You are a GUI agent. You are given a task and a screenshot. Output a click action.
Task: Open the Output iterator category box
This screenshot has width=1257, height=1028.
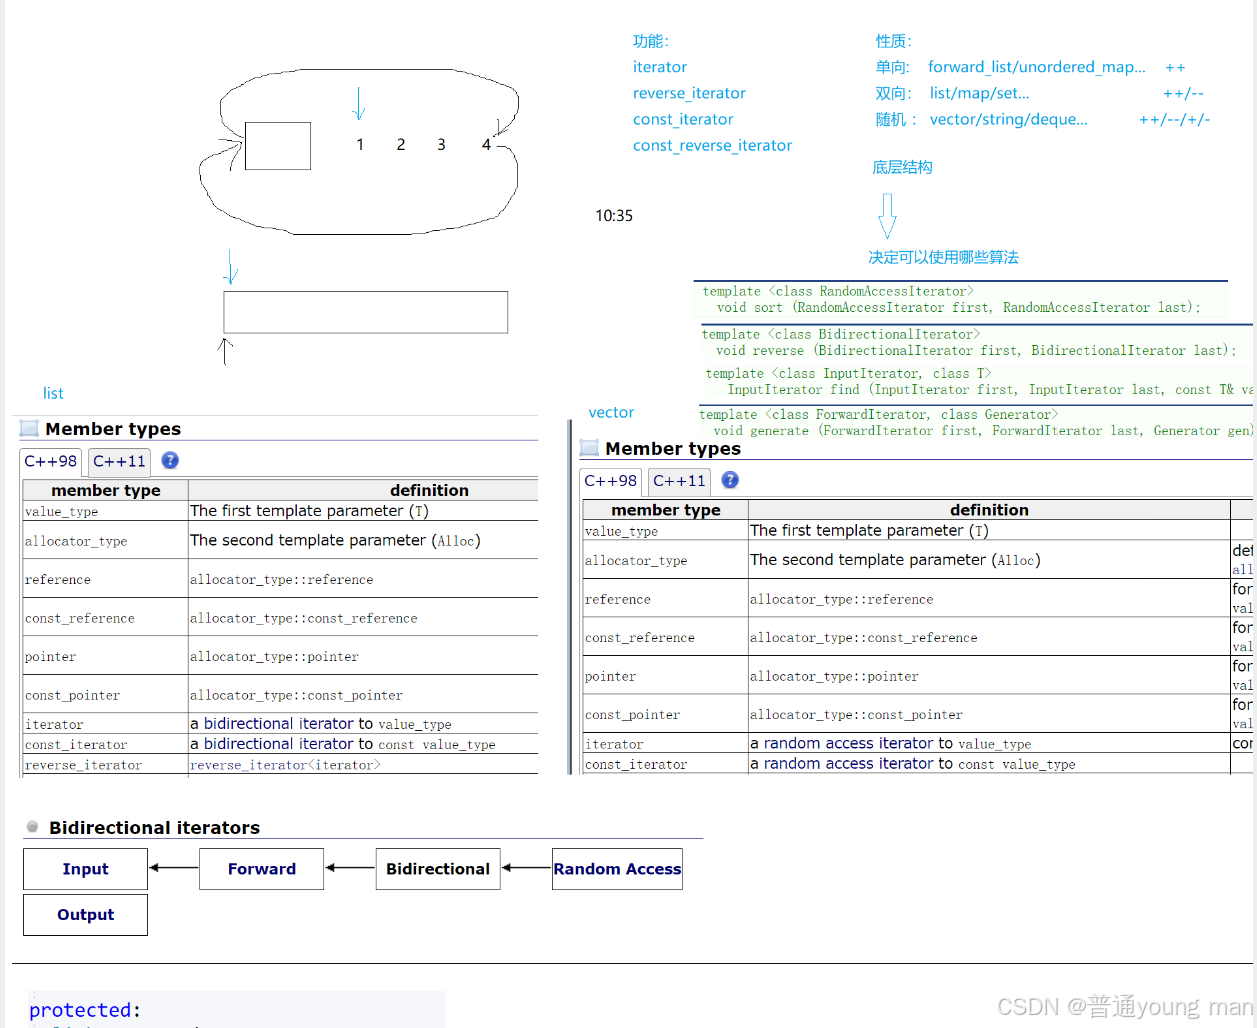[x=85, y=915]
